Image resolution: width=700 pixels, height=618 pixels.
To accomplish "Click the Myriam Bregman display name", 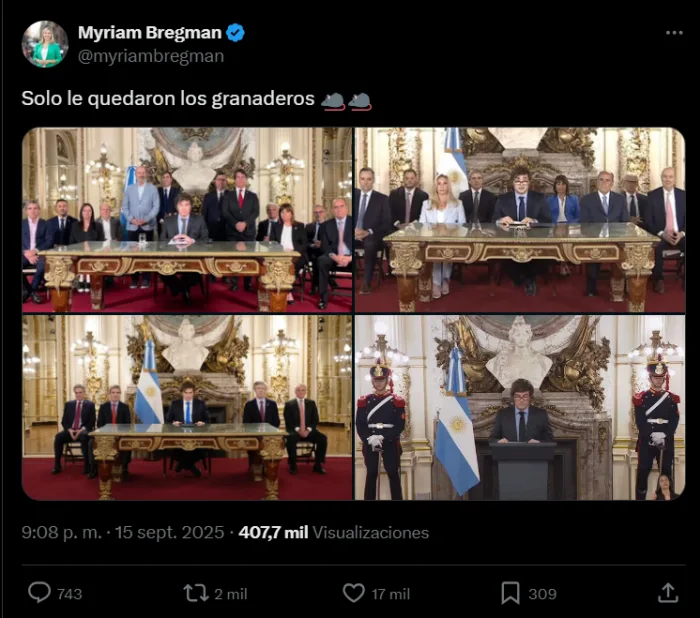I will pyautogui.click(x=150, y=33).
